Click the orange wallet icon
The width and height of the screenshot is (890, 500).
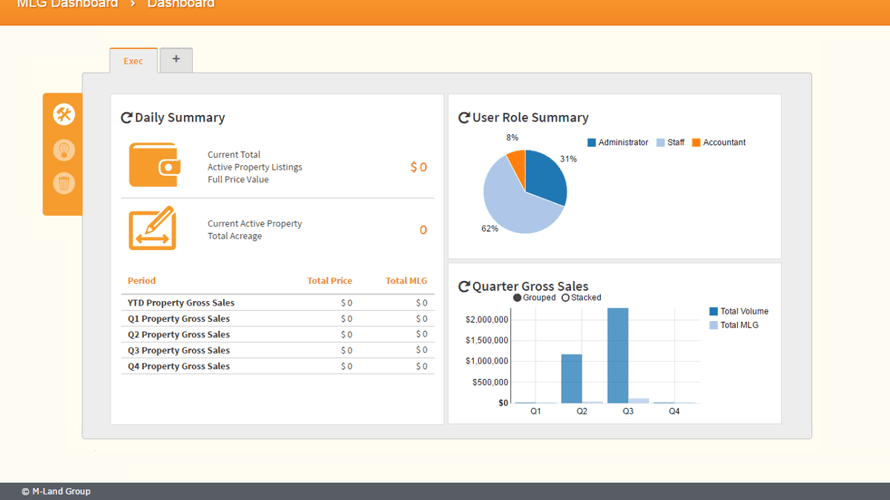point(154,165)
